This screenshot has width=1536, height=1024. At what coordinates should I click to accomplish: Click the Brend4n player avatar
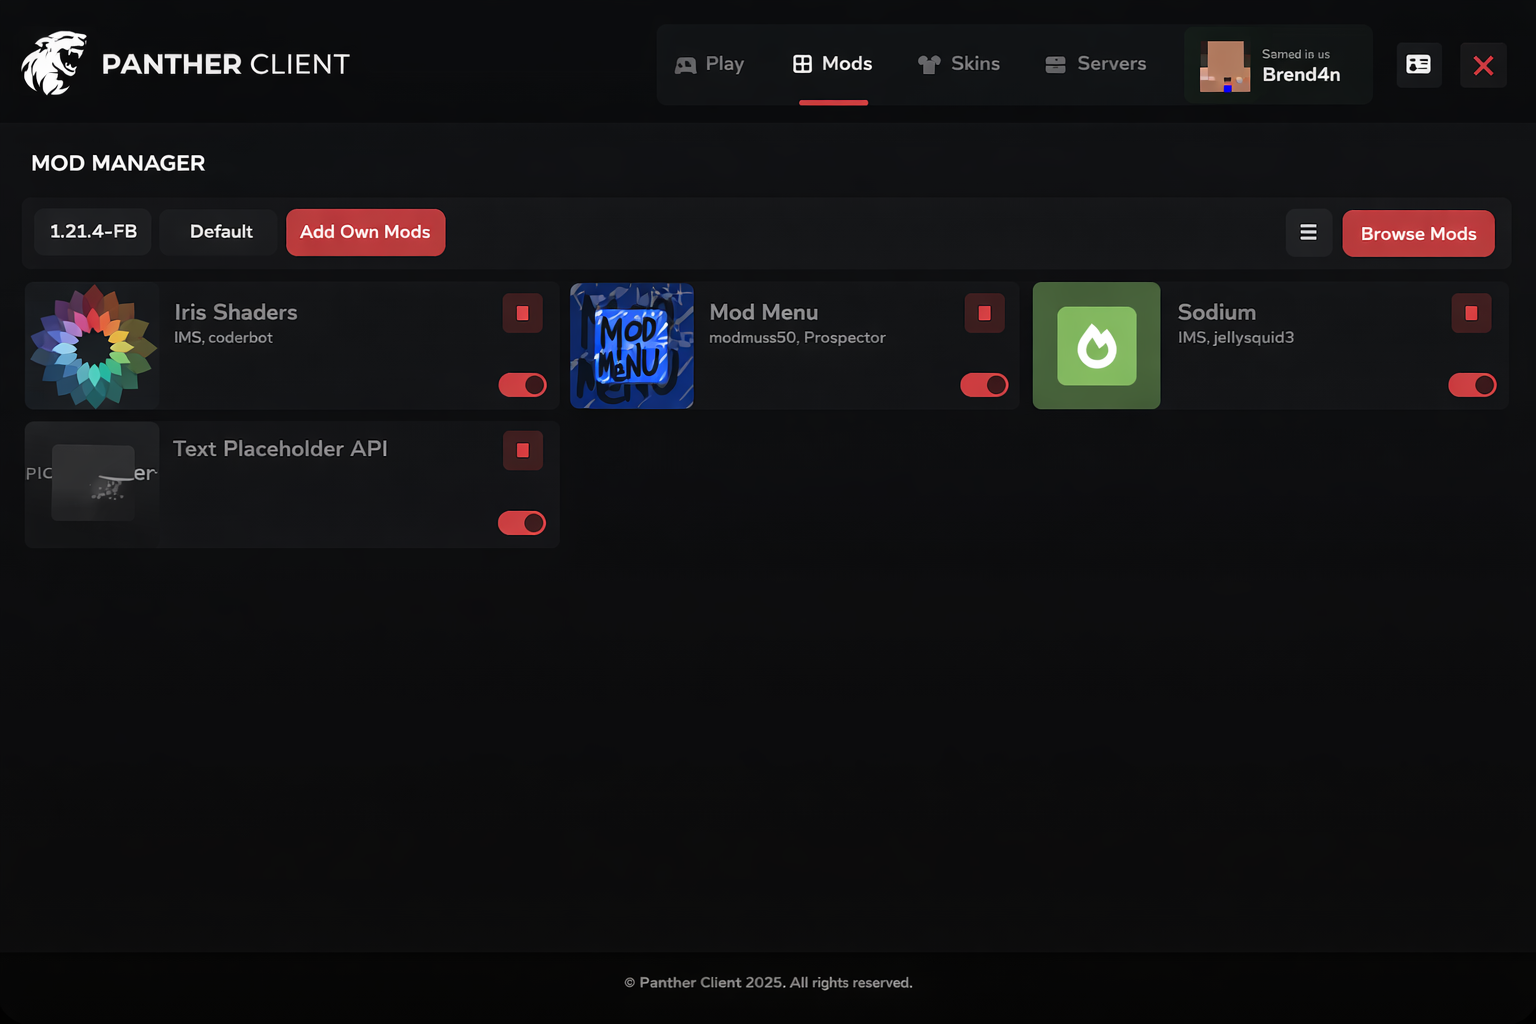tap(1224, 66)
